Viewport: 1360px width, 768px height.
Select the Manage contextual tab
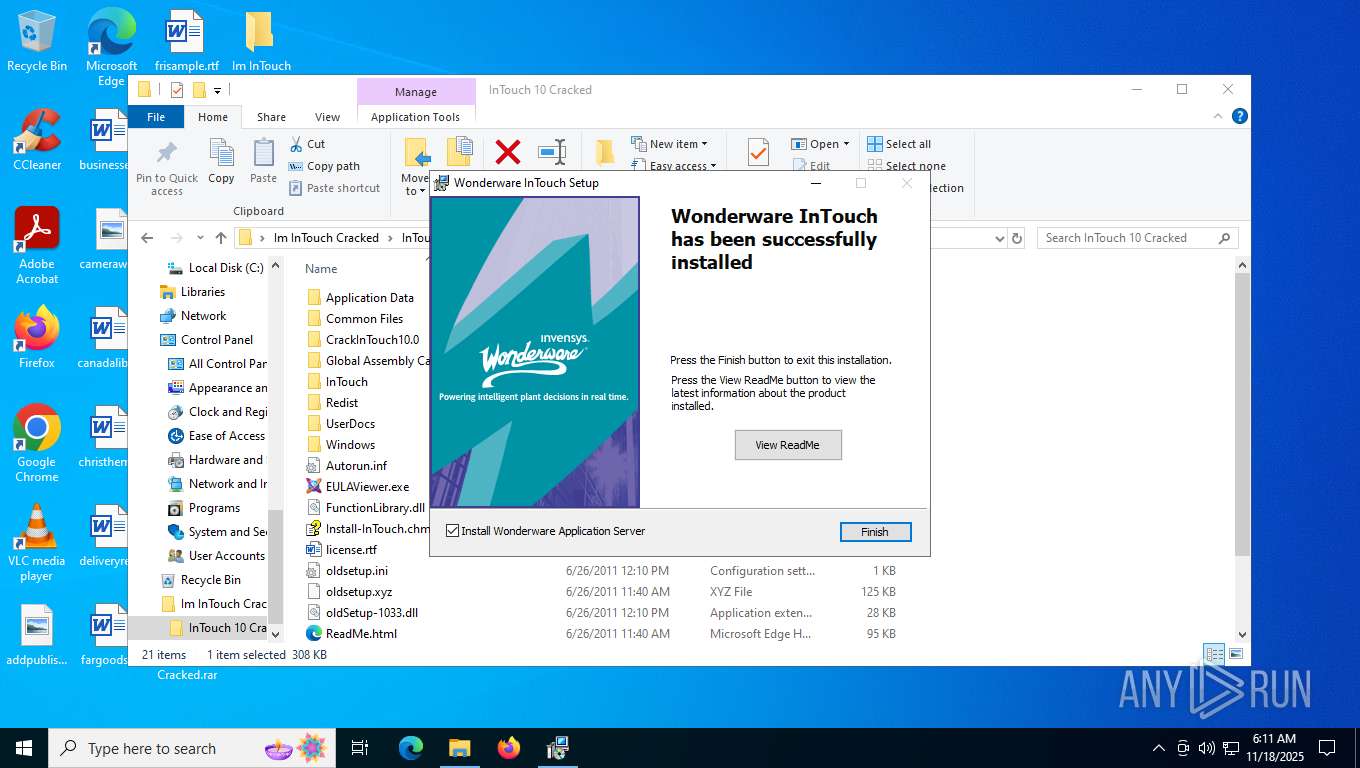(x=416, y=92)
